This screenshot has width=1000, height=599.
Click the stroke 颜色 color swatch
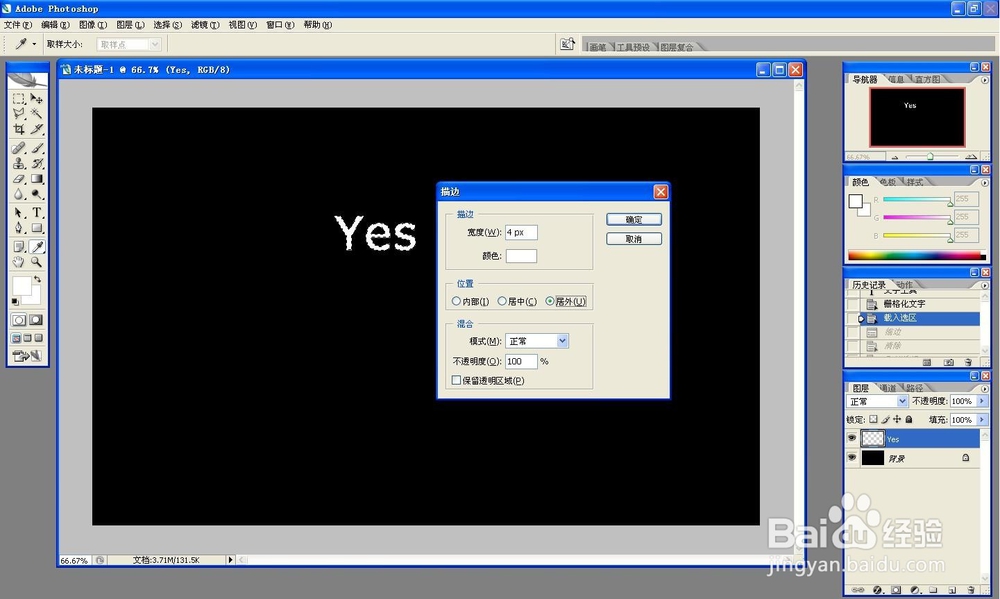[x=523, y=254]
